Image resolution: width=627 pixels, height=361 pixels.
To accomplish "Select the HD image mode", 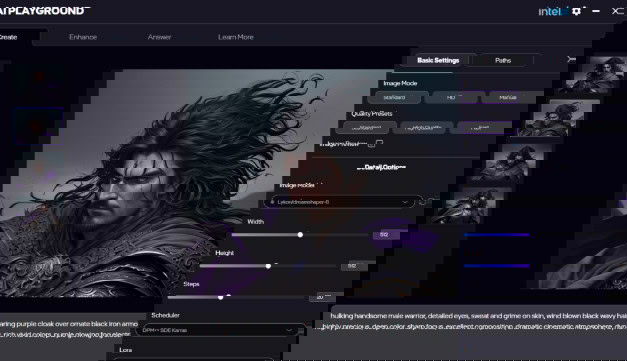I will point(452,98).
